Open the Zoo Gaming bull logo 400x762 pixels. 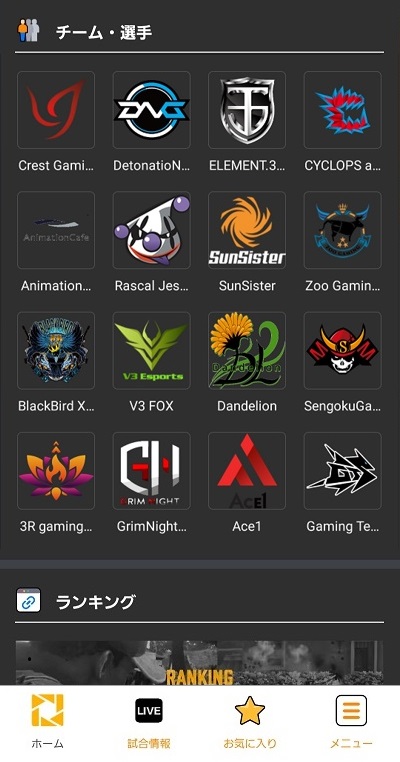tap(343, 230)
